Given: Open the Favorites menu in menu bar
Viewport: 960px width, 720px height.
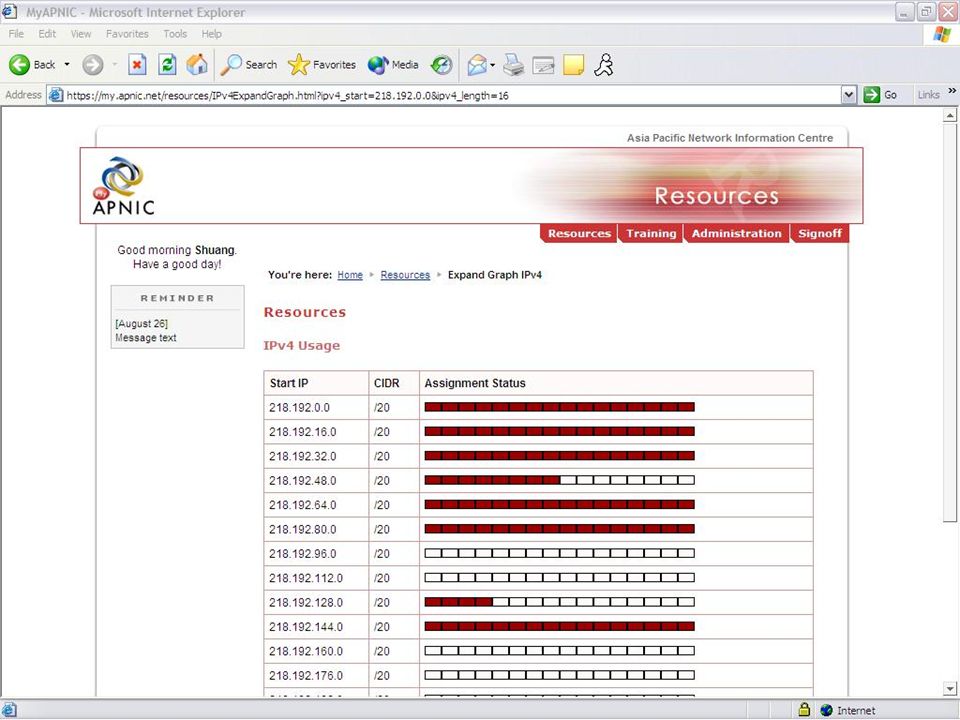Looking at the screenshot, I should click(127, 34).
